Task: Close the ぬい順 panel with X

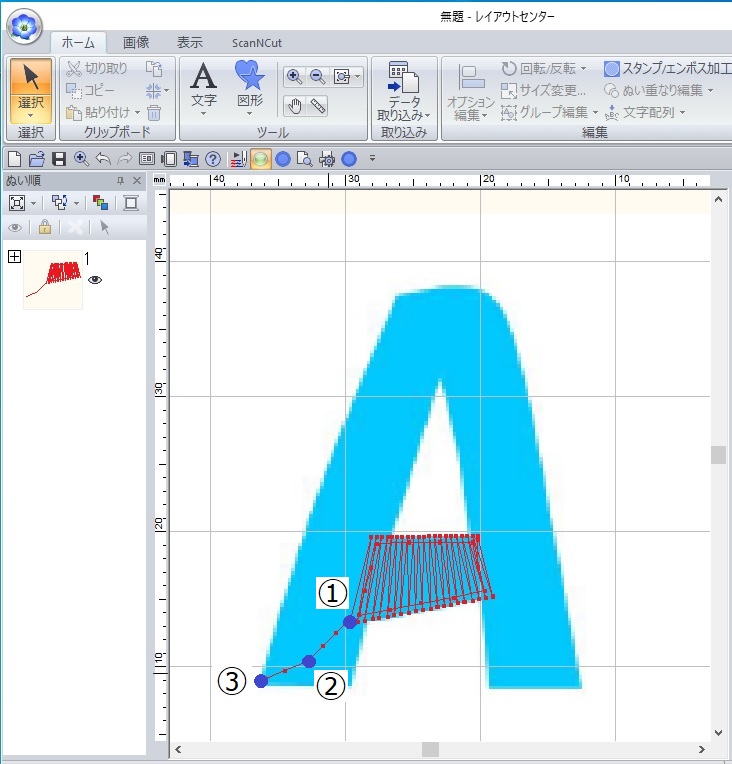Action: click(137, 181)
